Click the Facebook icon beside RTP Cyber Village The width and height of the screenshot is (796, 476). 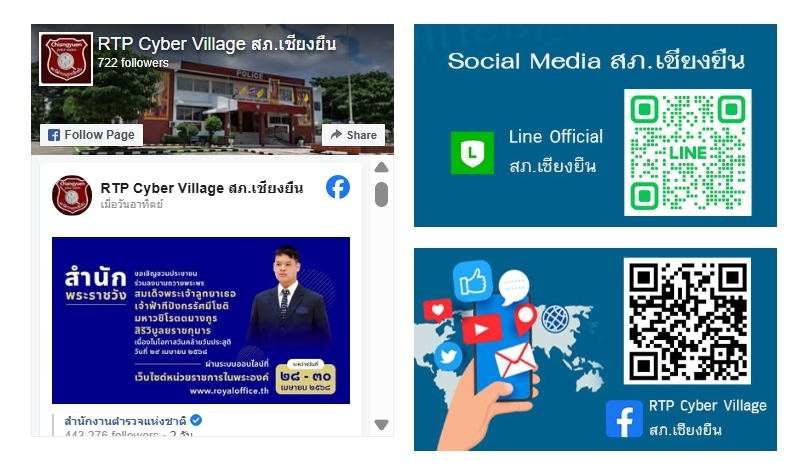[x=624, y=419]
